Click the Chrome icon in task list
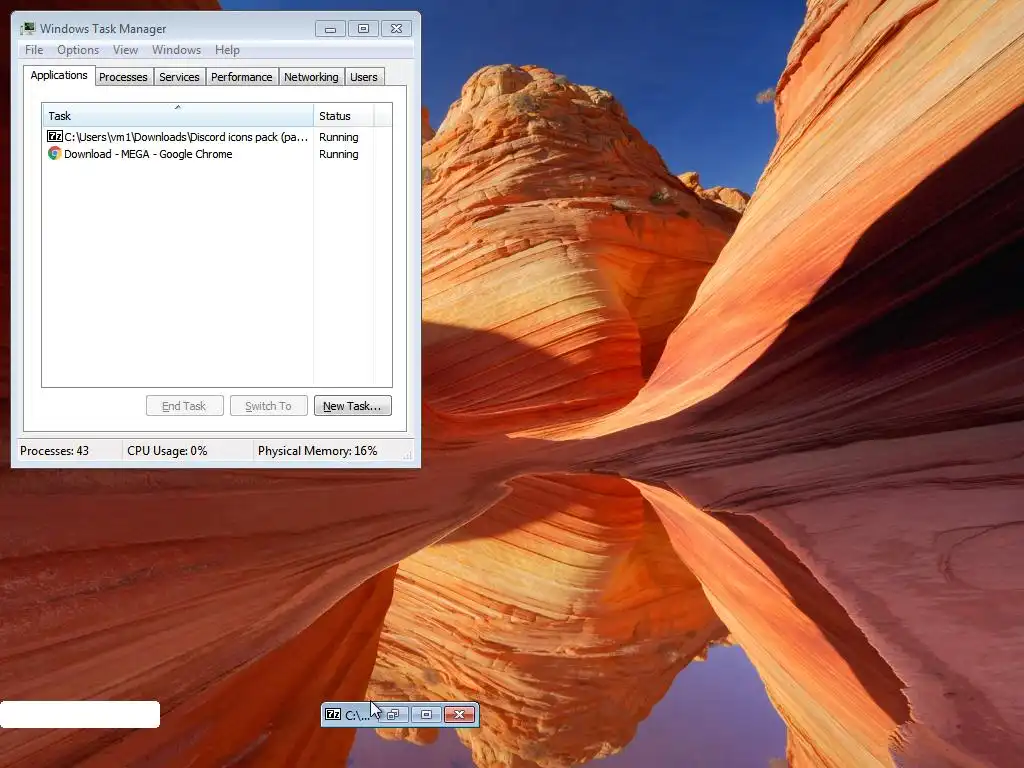1024x768 pixels. tap(55, 153)
